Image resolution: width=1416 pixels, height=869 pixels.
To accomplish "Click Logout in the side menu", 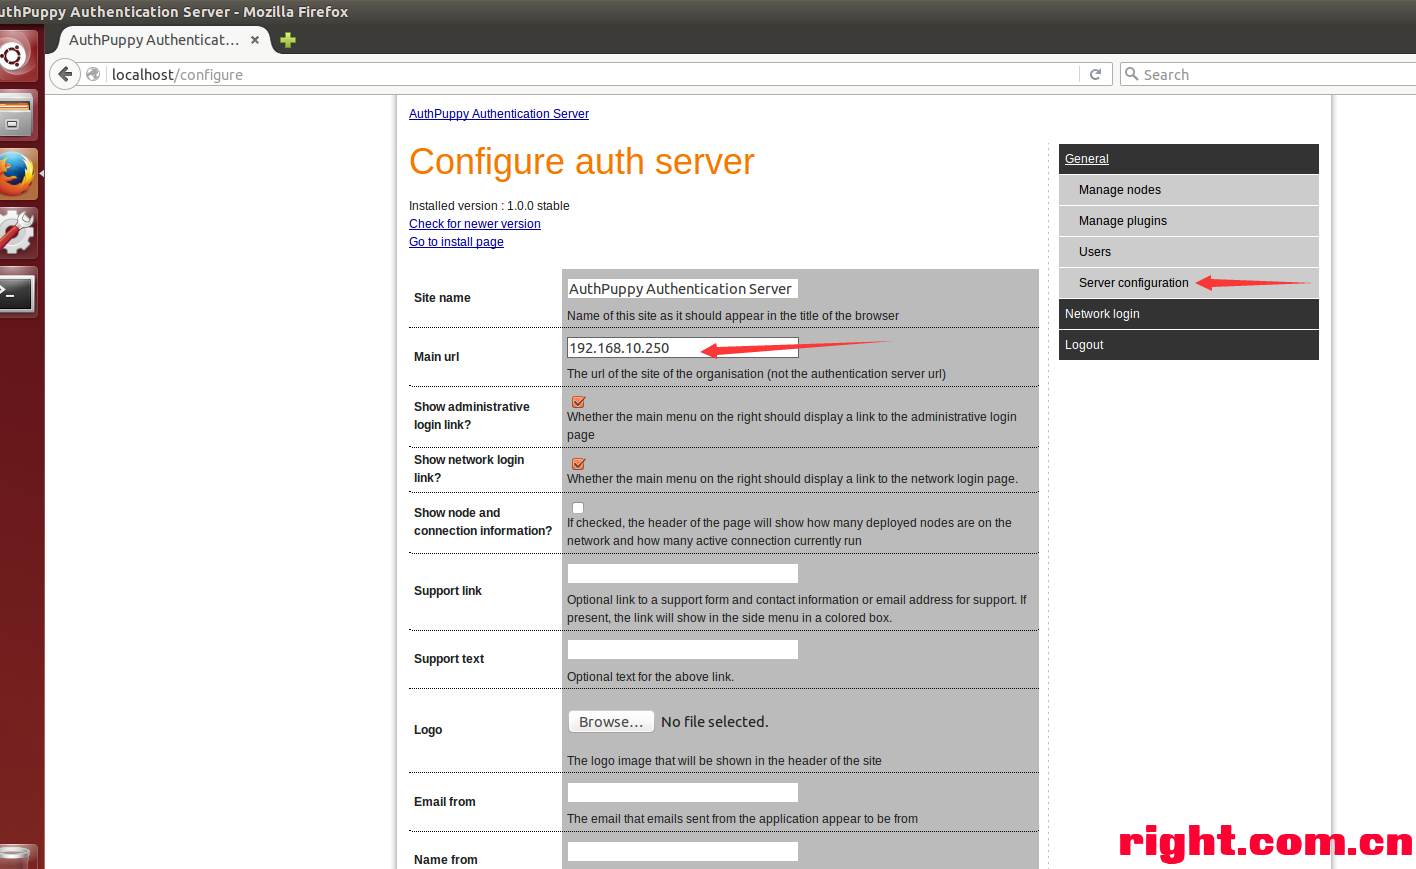I will point(1188,345).
